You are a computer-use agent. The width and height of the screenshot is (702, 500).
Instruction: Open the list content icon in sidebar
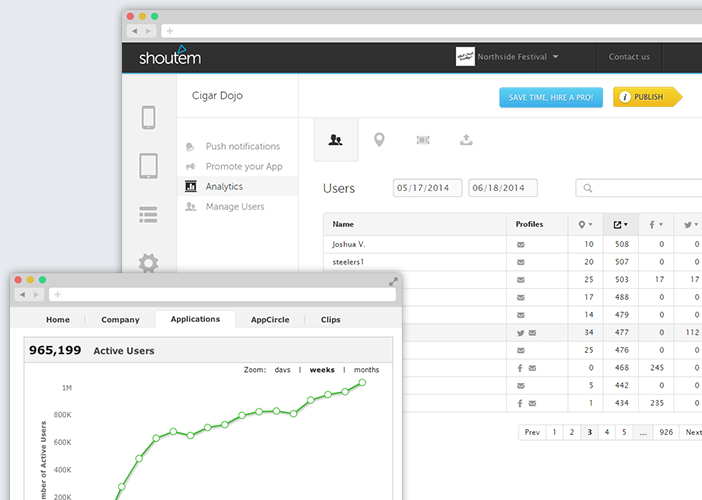pos(148,215)
